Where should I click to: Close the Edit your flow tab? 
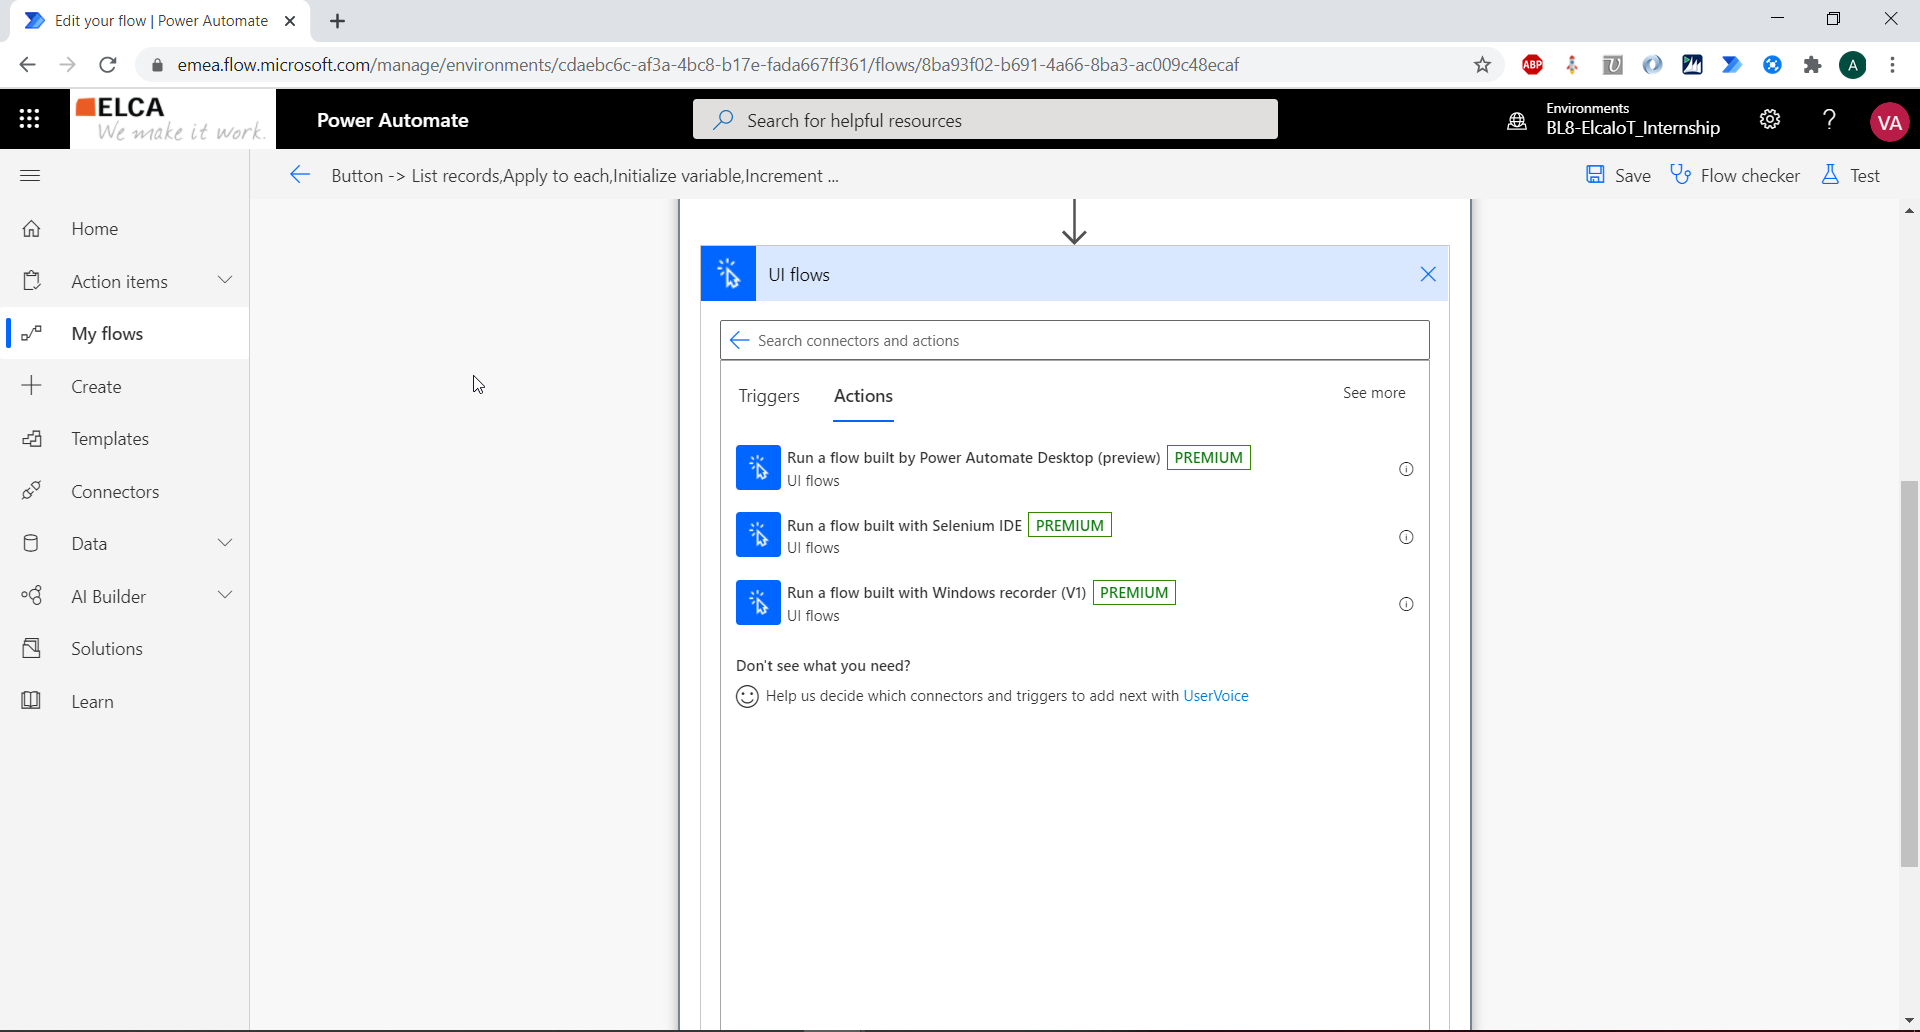[290, 21]
